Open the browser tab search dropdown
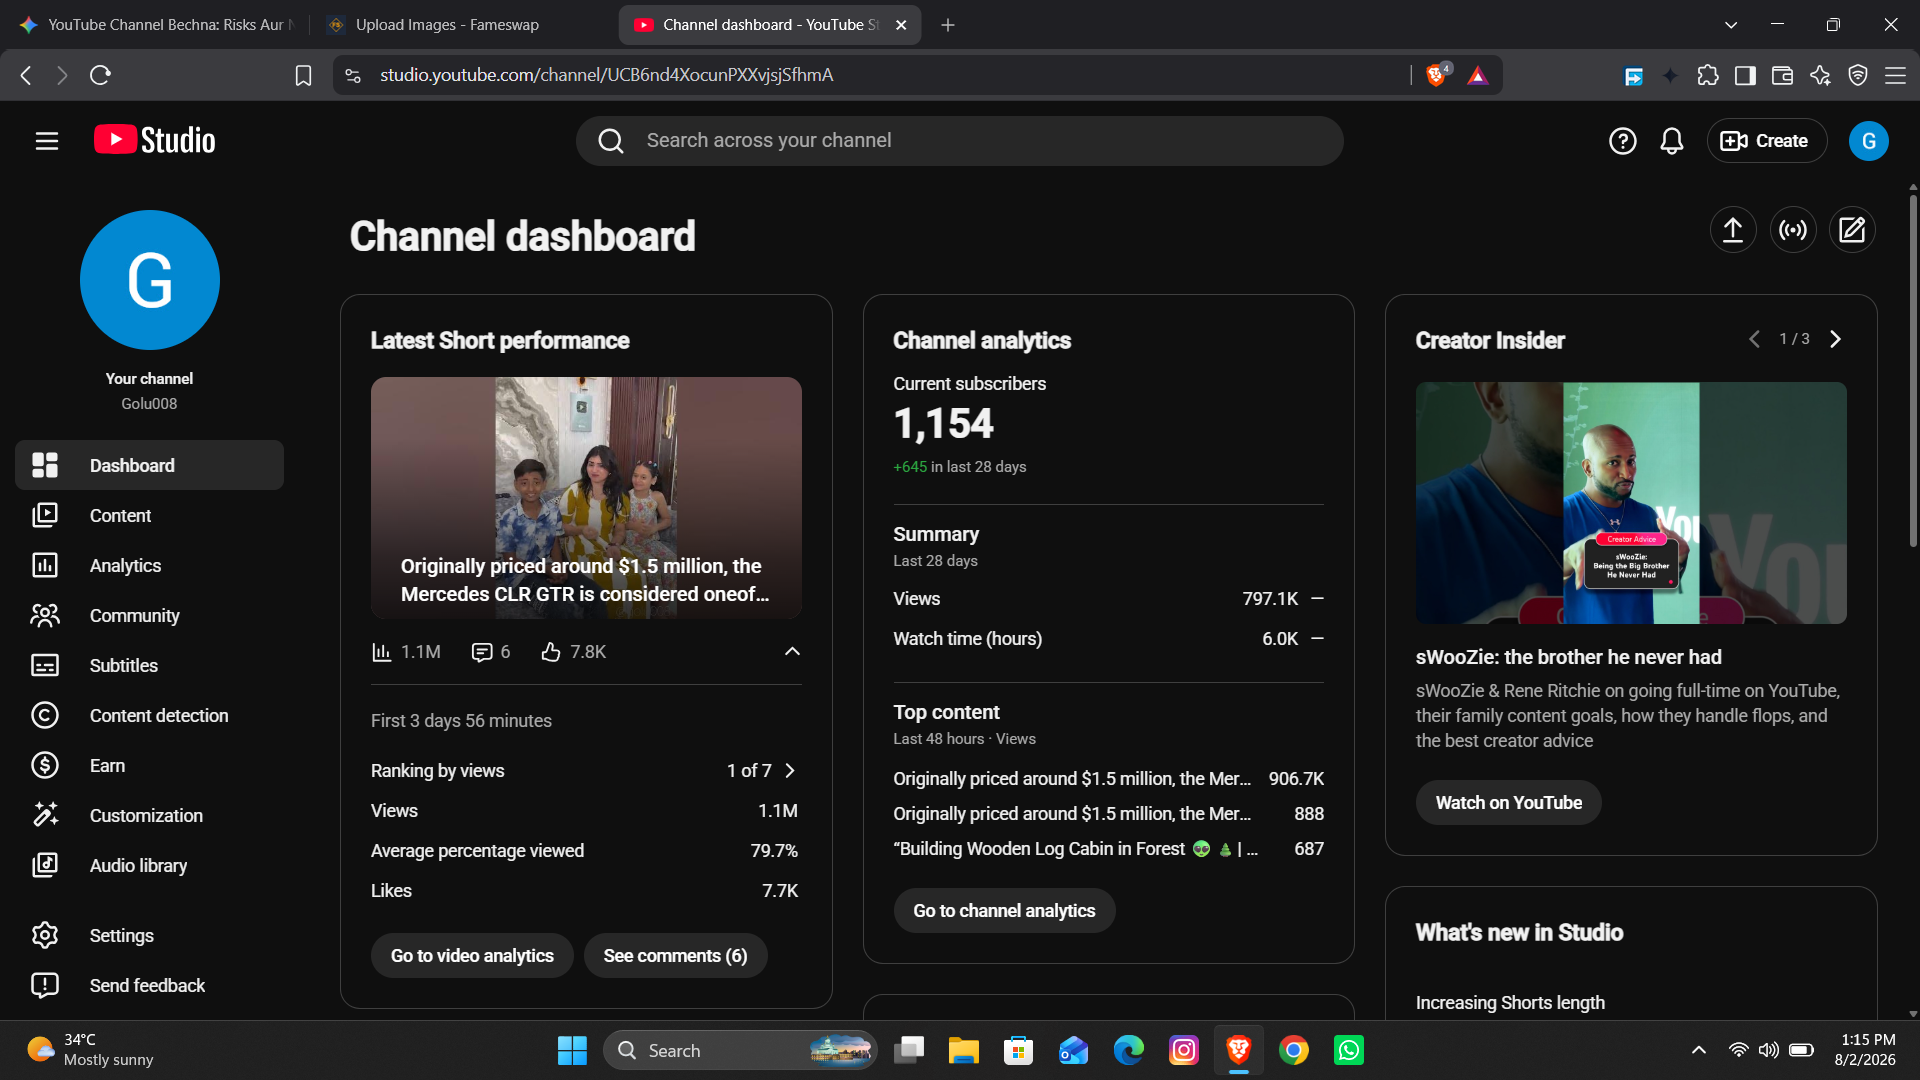Image resolution: width=1920 pixels, height=1080 pixels. pyautogui.click(x=1731, y=25)
